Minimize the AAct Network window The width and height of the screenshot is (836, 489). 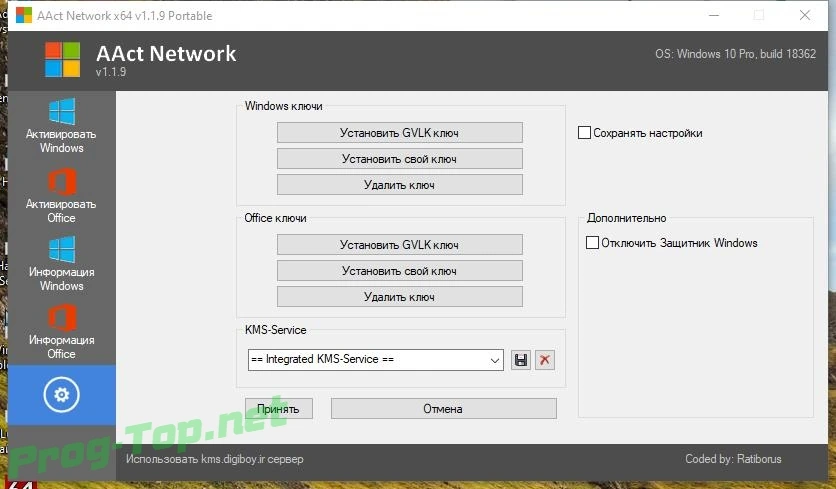(x=714, y=15)
